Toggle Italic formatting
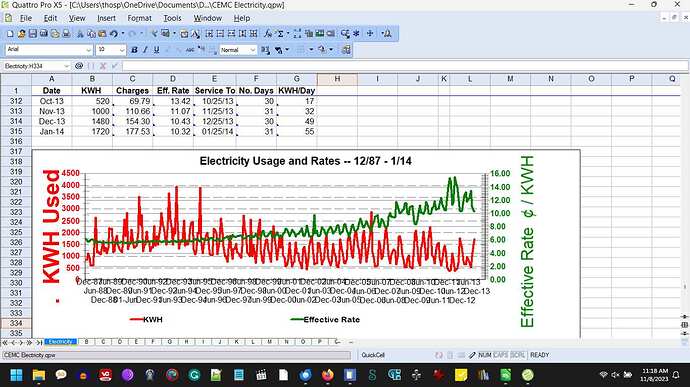 pos(145,50)
